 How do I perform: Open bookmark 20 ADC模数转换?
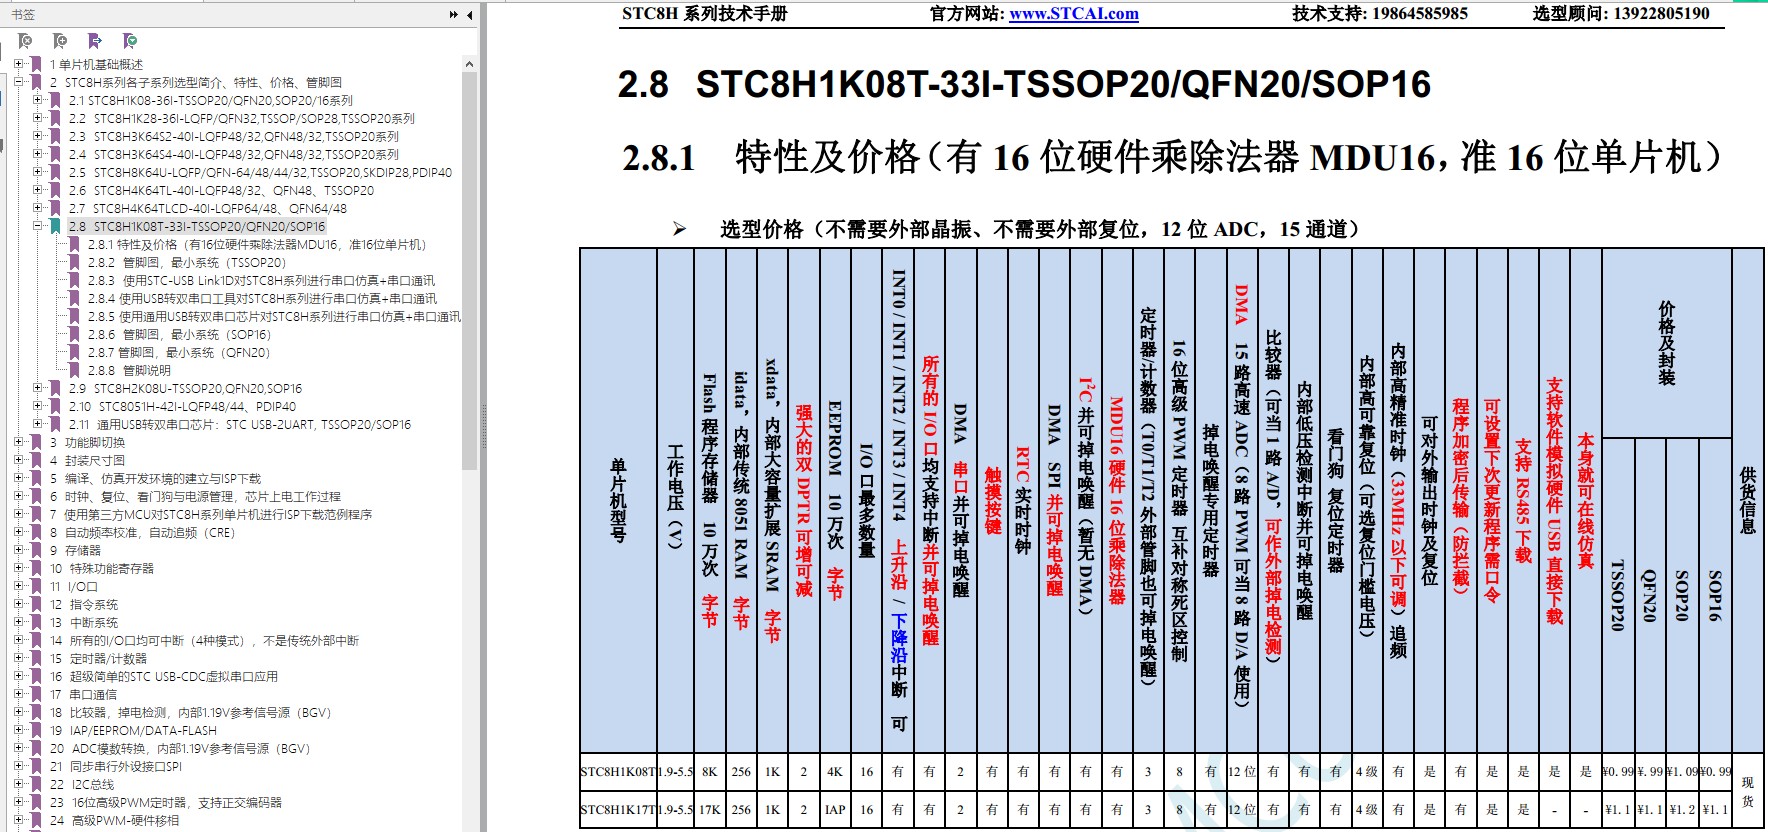180,748
